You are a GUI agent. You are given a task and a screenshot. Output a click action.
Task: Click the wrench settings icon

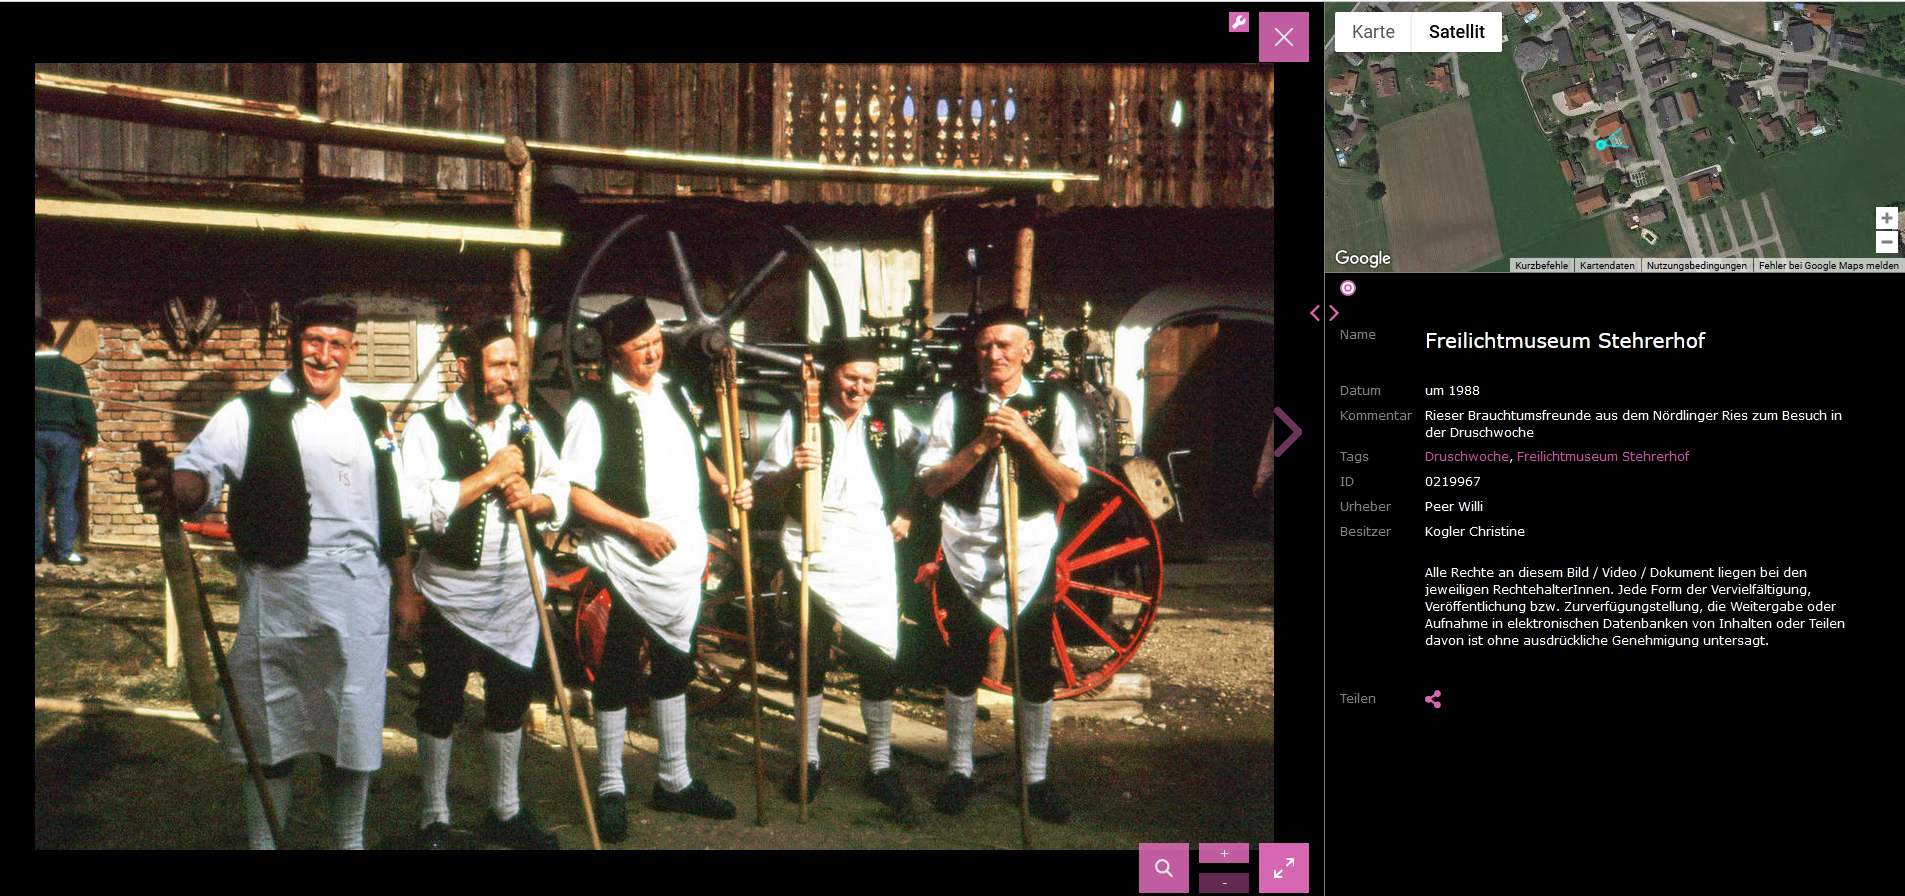(1239, 22)
